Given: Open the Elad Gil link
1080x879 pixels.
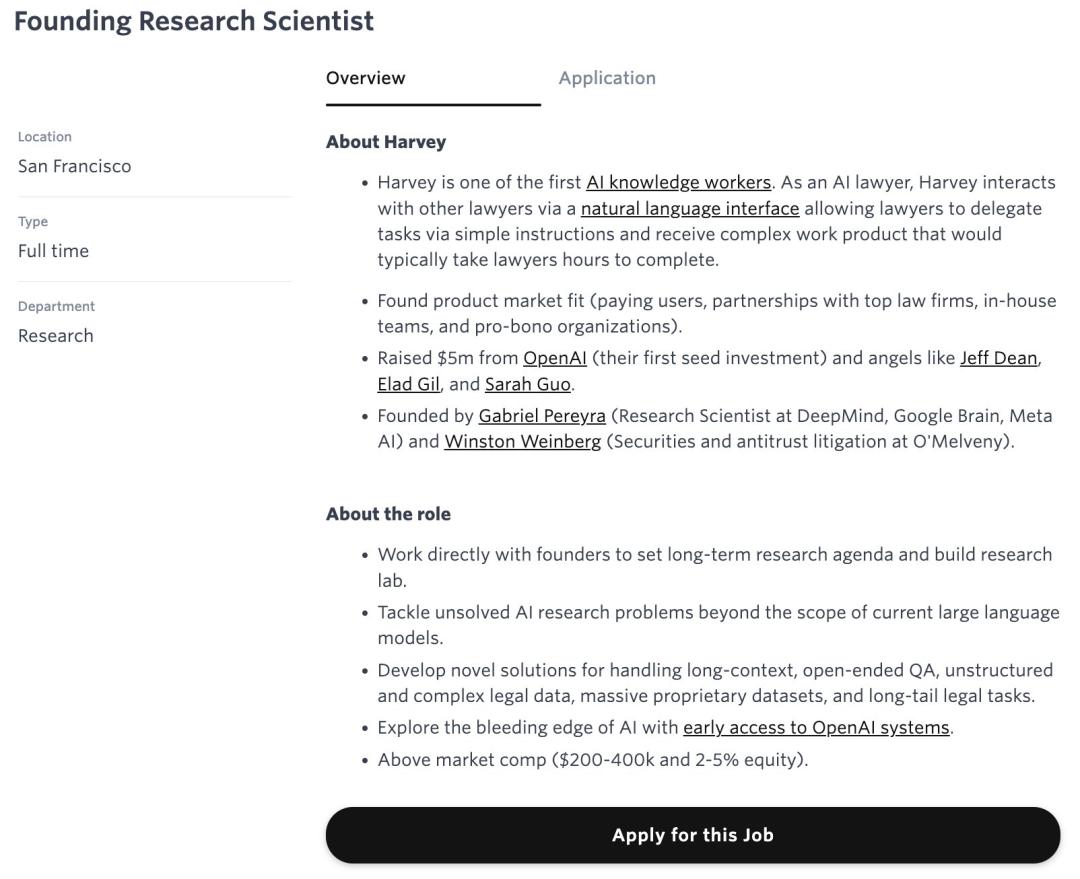Looking at the screenshot, I should [408, 384].
